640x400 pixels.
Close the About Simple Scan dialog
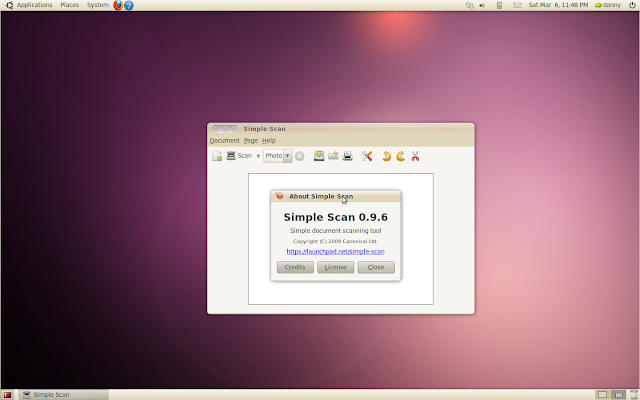click(x=376, y=267)
